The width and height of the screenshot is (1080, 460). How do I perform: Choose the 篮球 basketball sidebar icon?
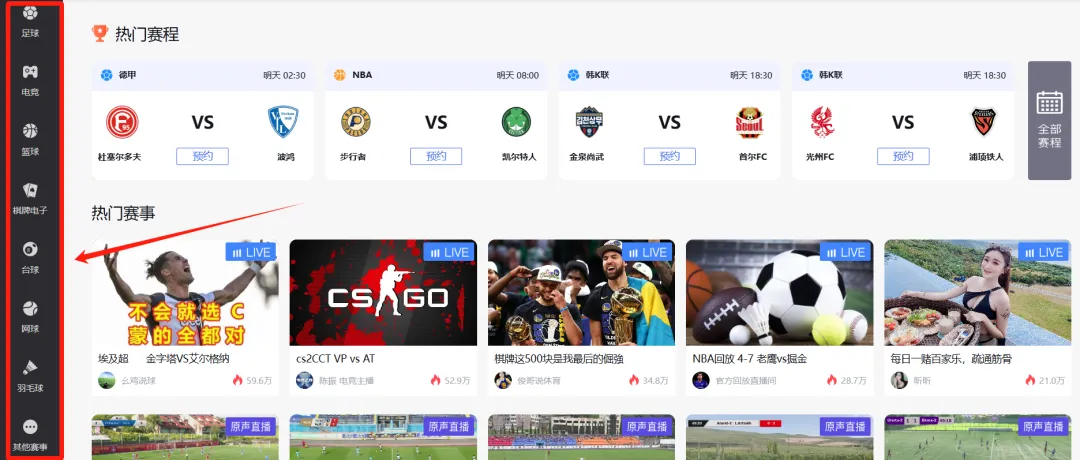(30, 131)
